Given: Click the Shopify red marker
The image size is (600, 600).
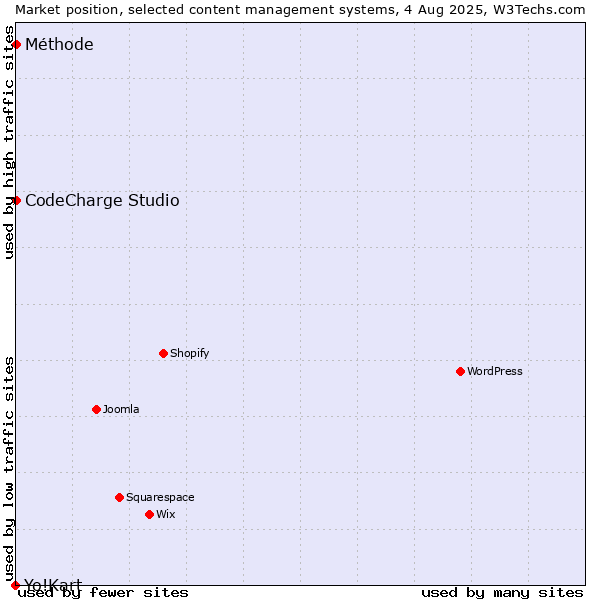Looking at the screenshot, I should click(163, 354).
